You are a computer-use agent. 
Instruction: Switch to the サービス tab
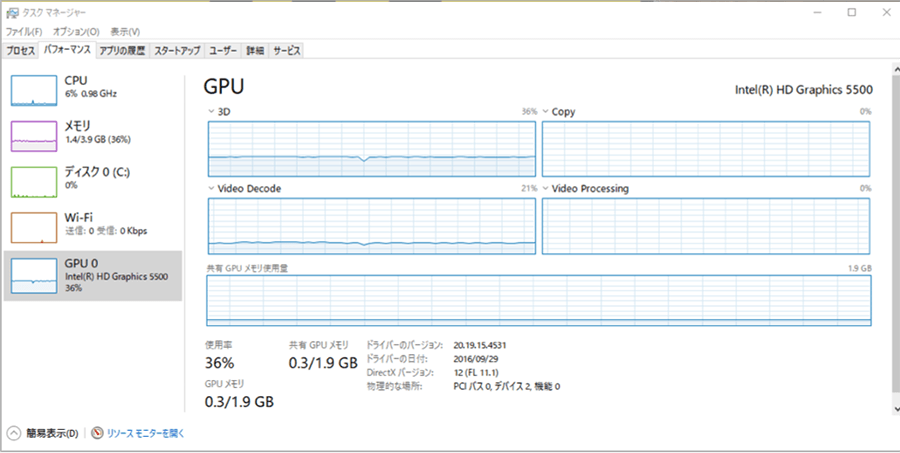coord(287,50)
